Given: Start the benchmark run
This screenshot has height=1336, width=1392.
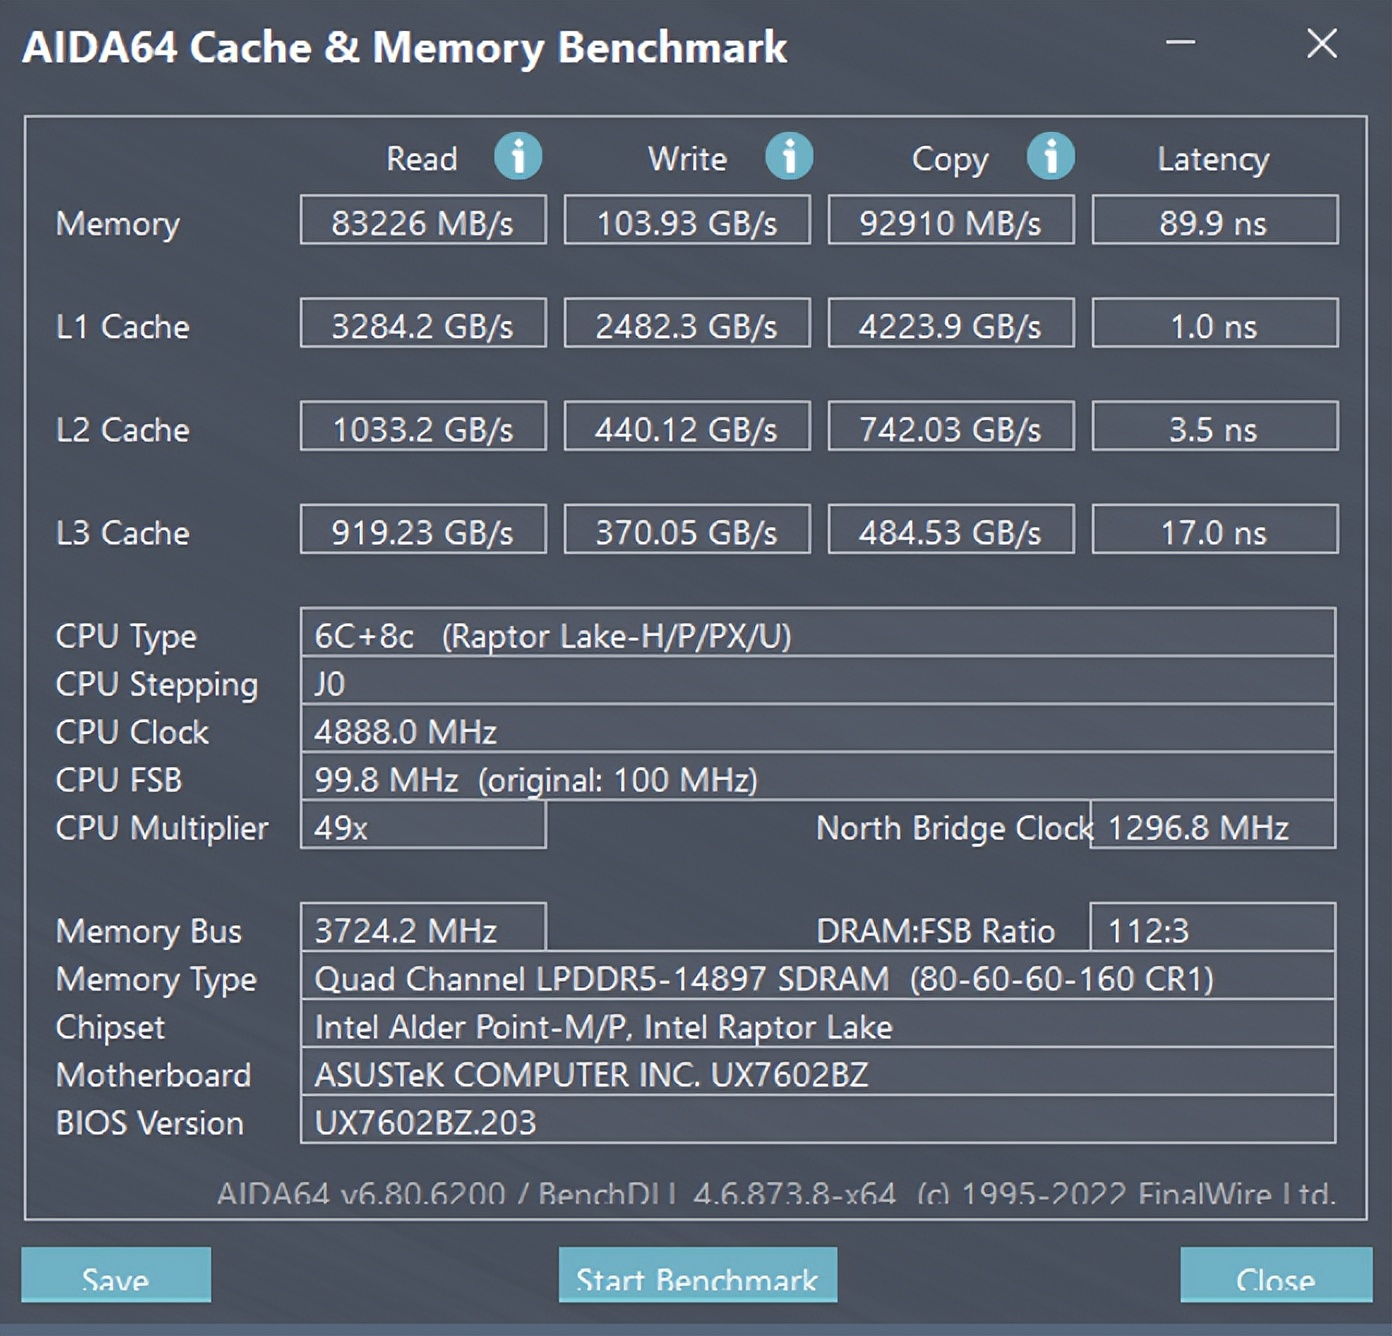Looking at the screenshot, I should click(696, 1278).
